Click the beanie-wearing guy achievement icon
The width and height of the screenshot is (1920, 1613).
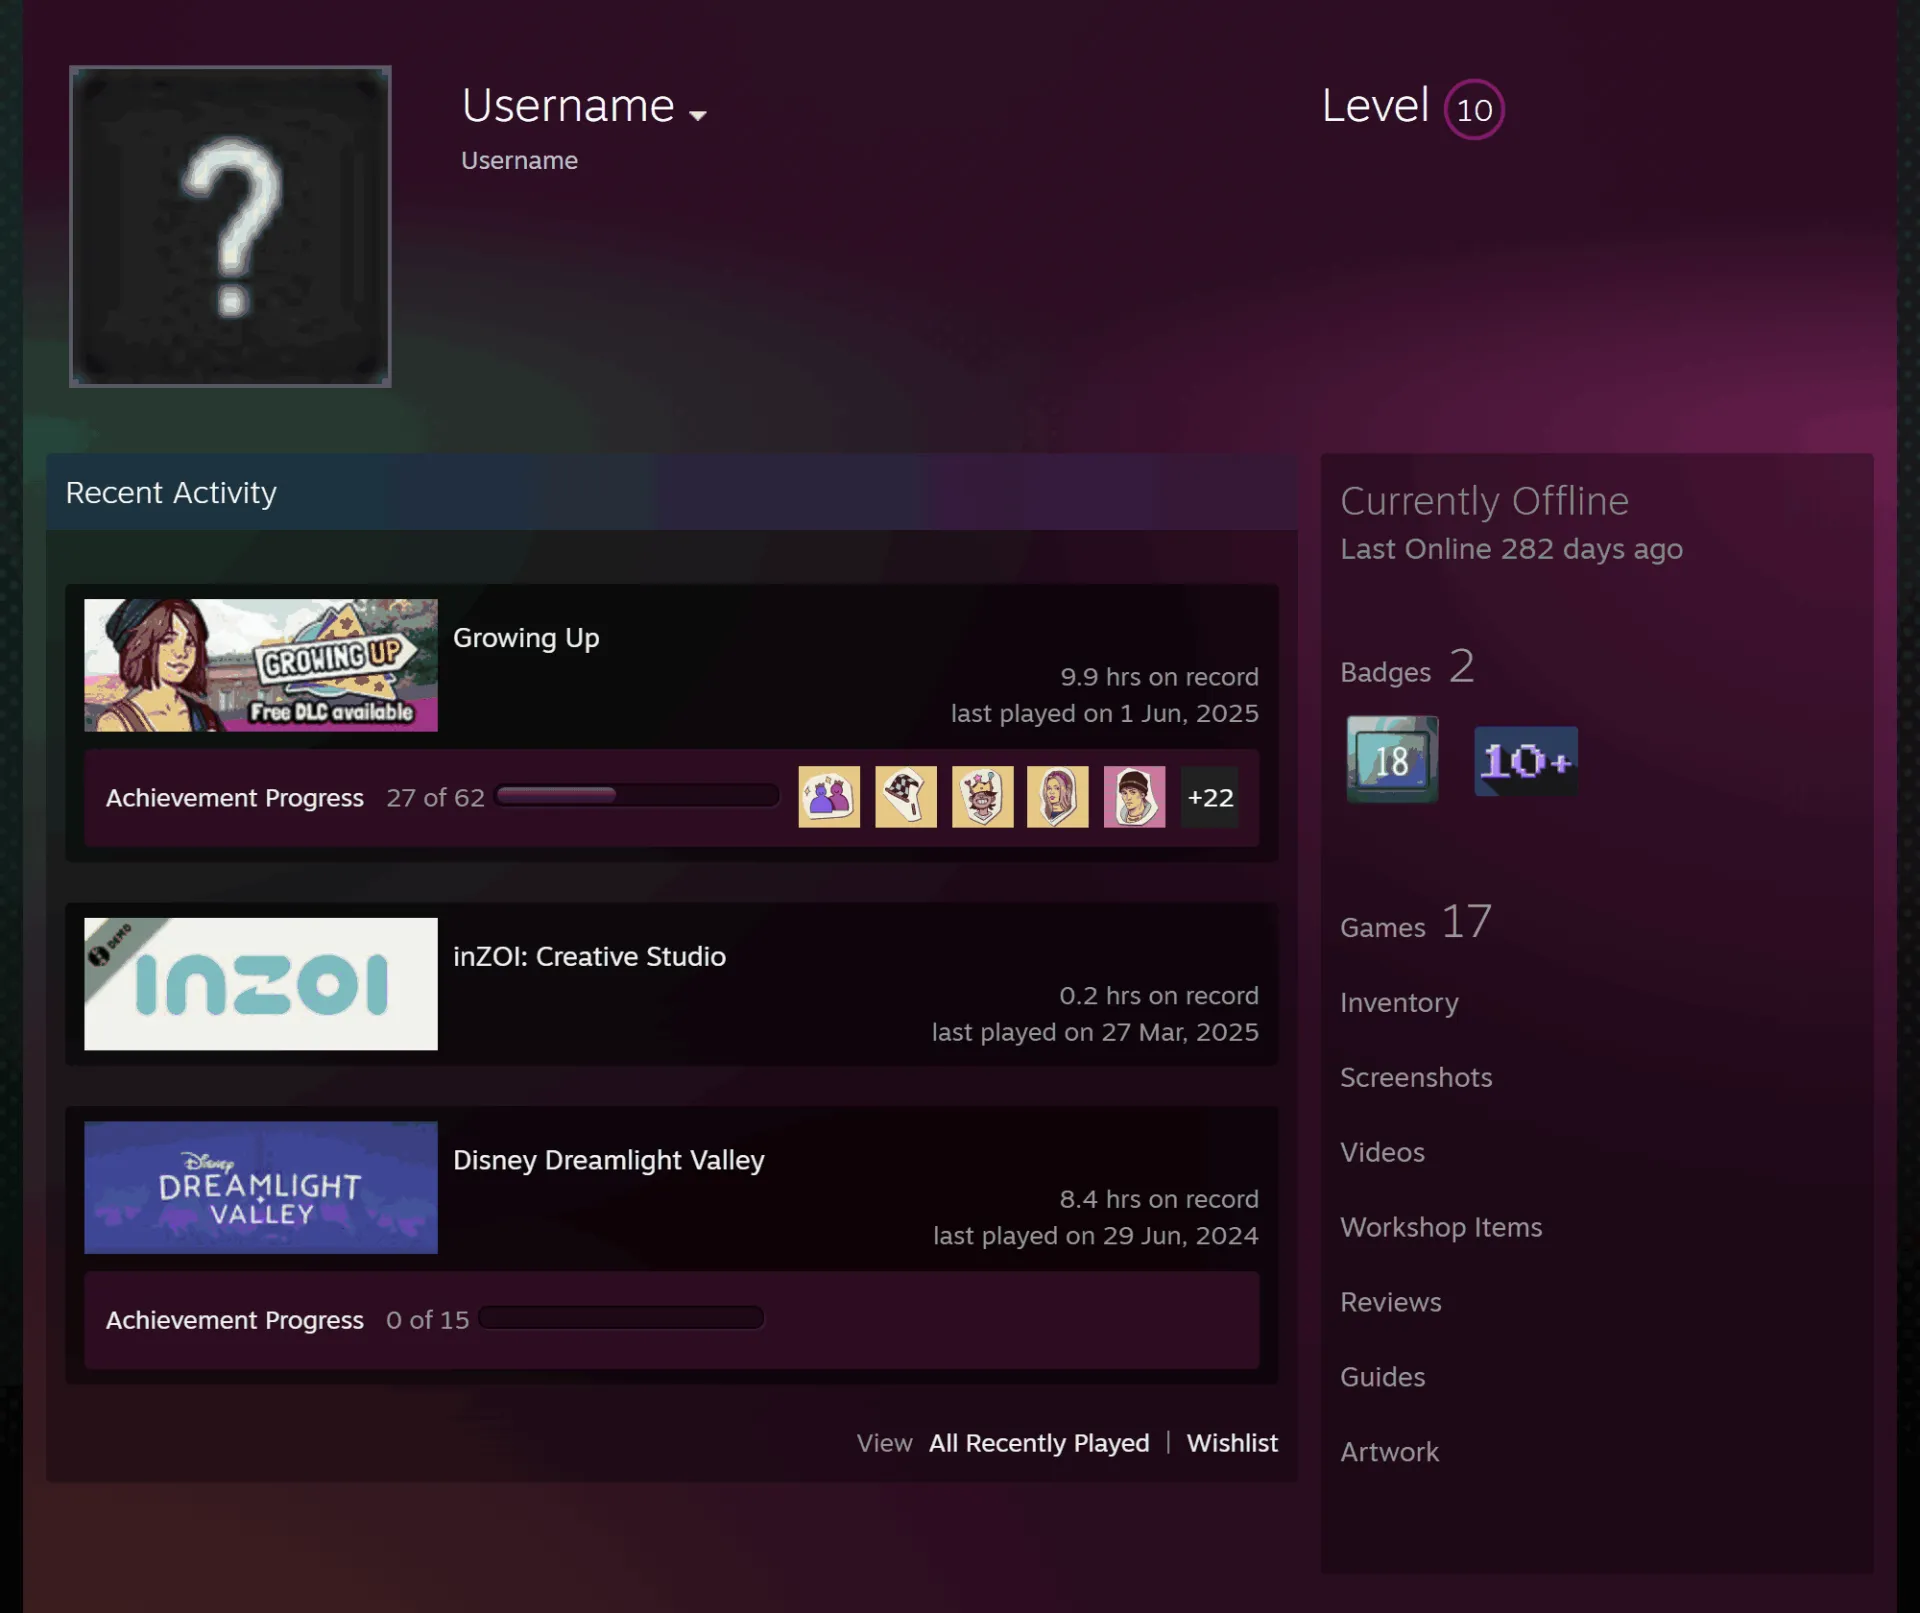pyautogui.click(x=1135, y=797)
